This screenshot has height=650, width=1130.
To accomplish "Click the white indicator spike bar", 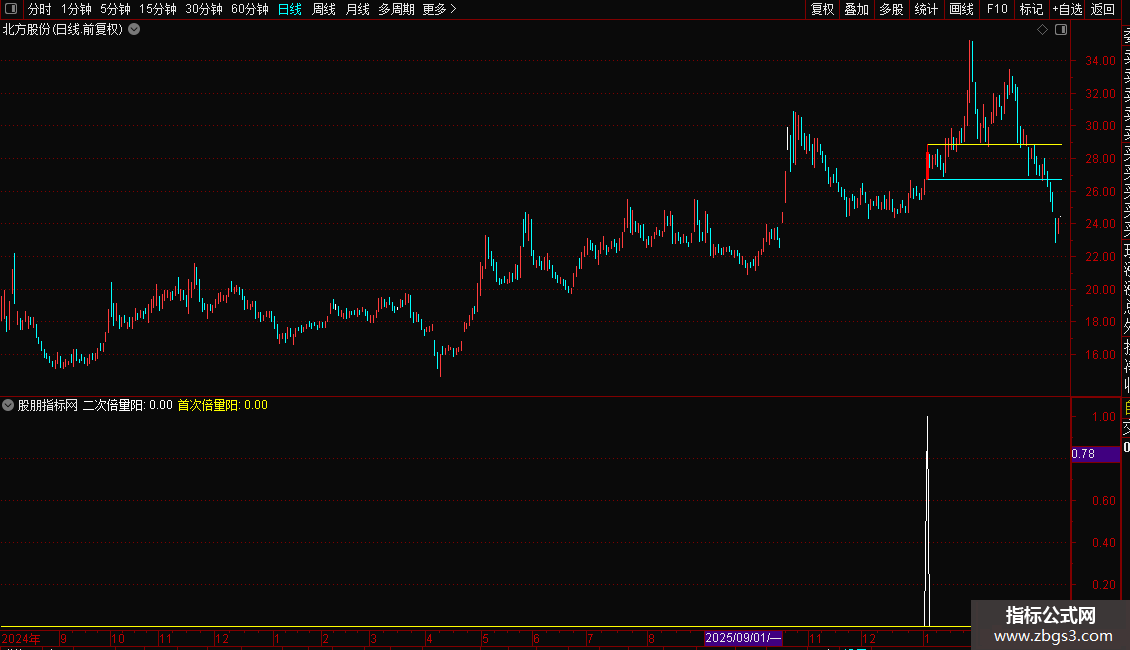I will 927,521.
